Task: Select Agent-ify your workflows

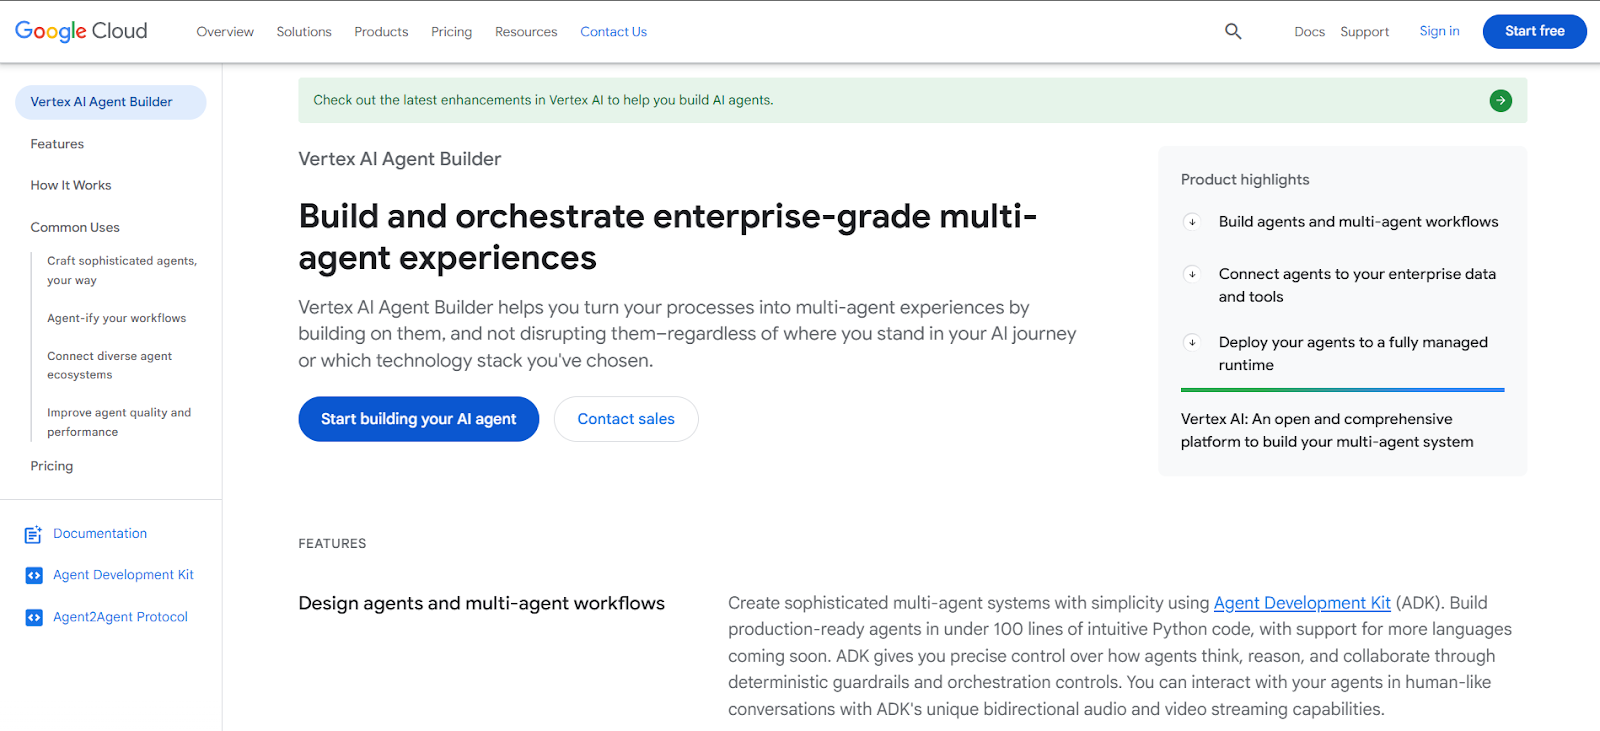Action: 116,318
